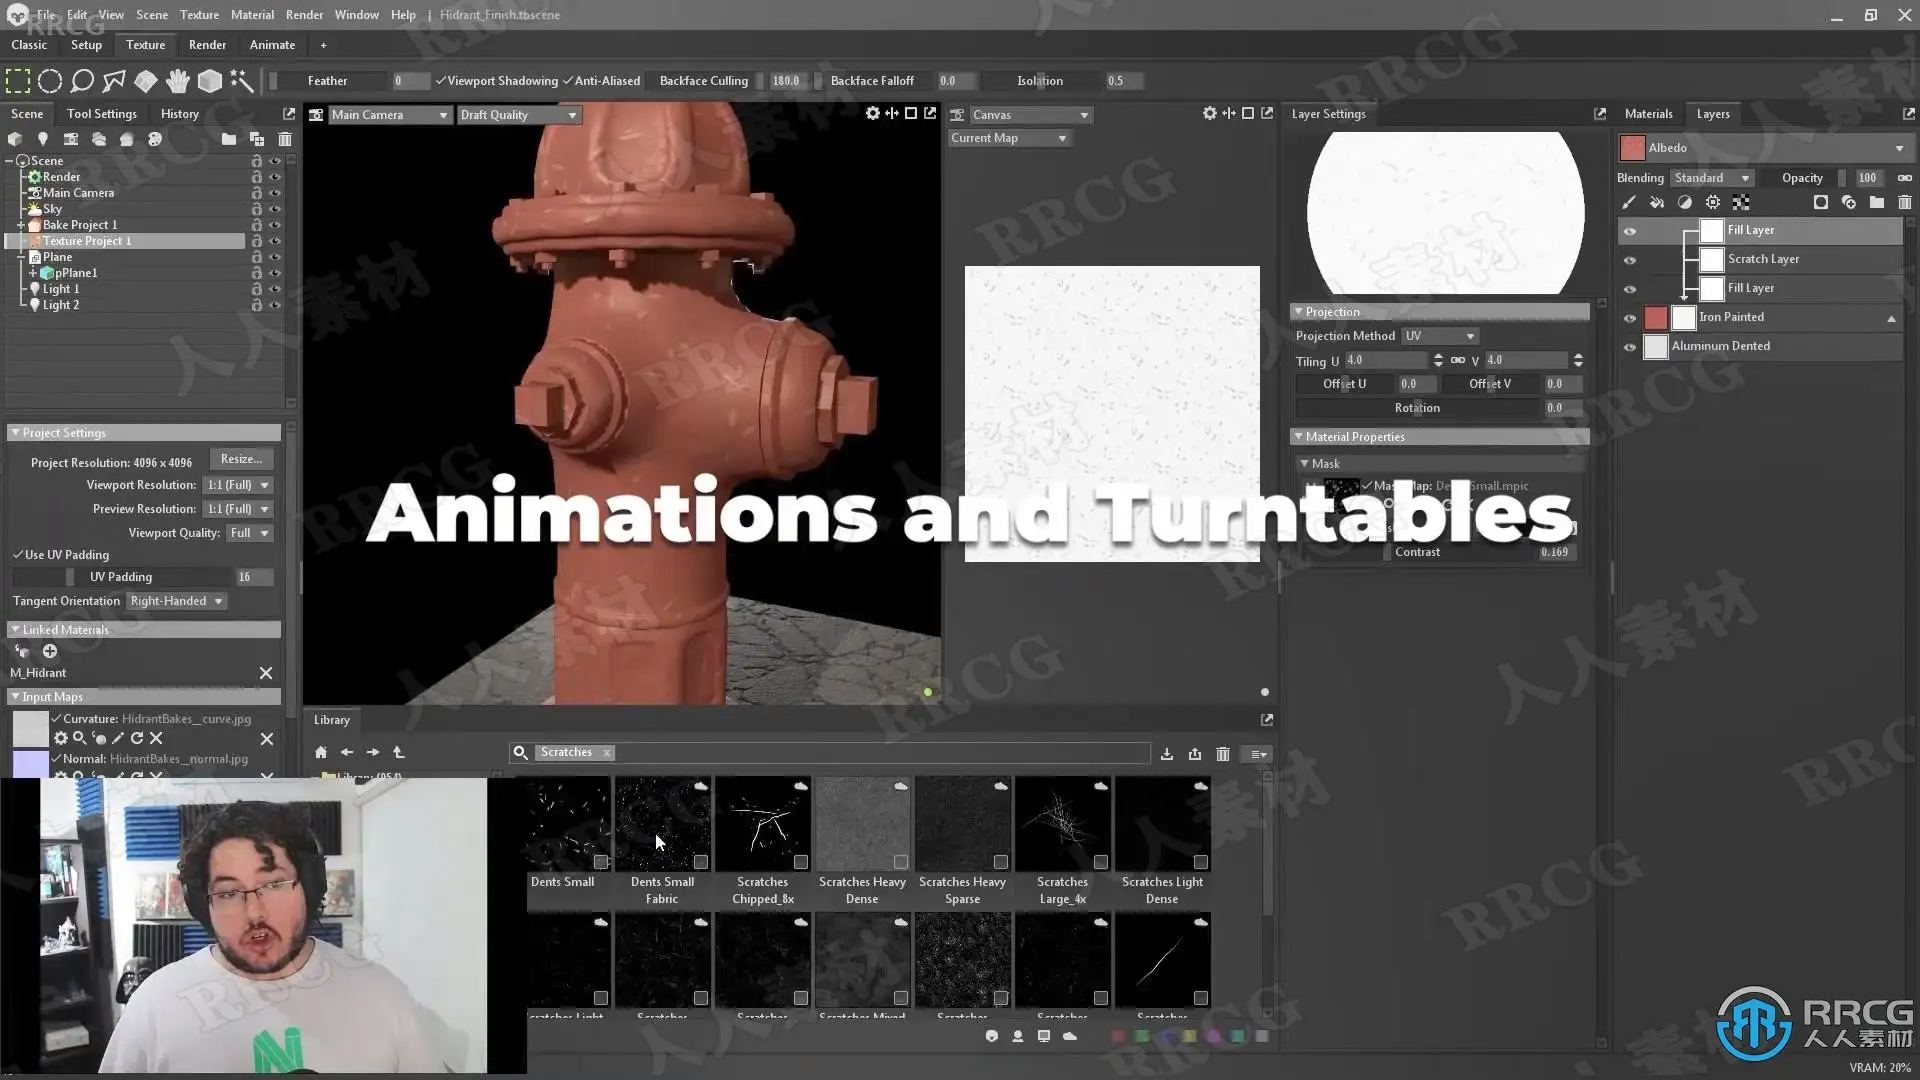This screenshot has width=1920, height=1080.
Task: Hide the Scratch Layer using its eye icon
Action: tap(1630, 260)
